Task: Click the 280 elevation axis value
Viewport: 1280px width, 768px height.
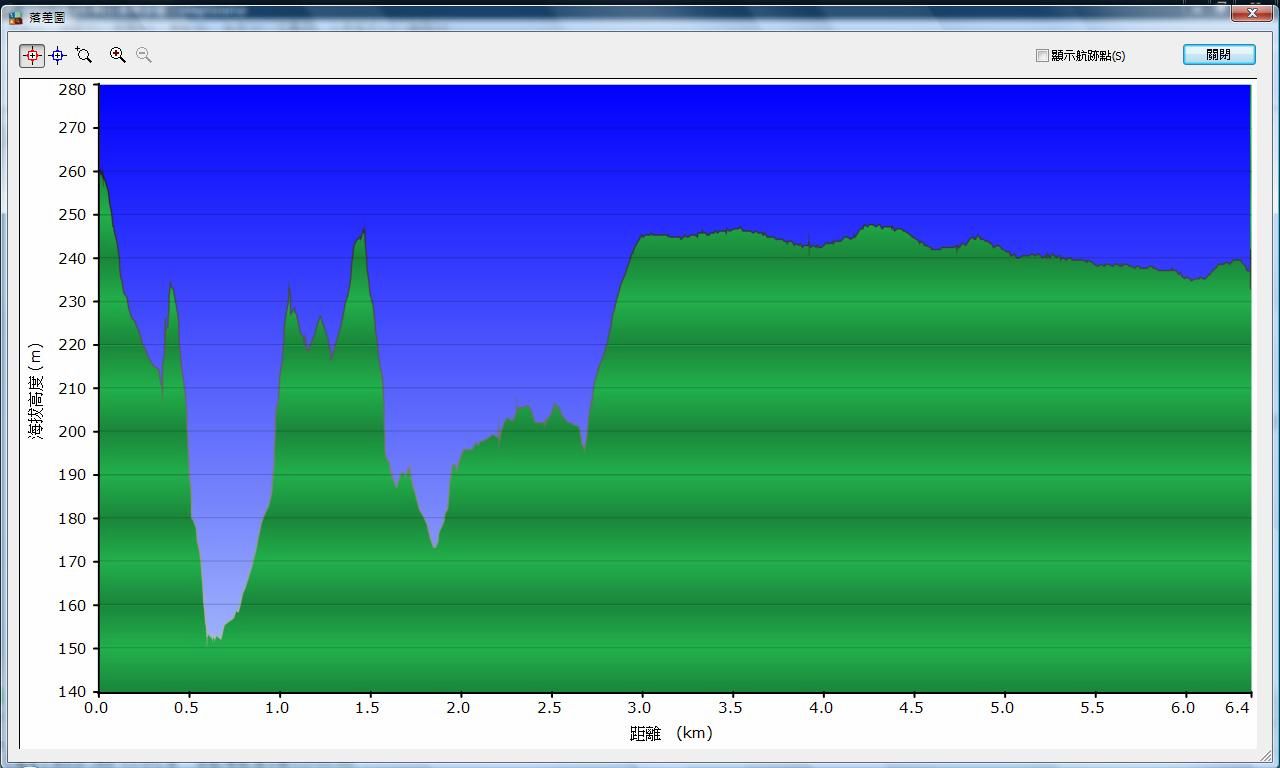Action: [72, 89]
